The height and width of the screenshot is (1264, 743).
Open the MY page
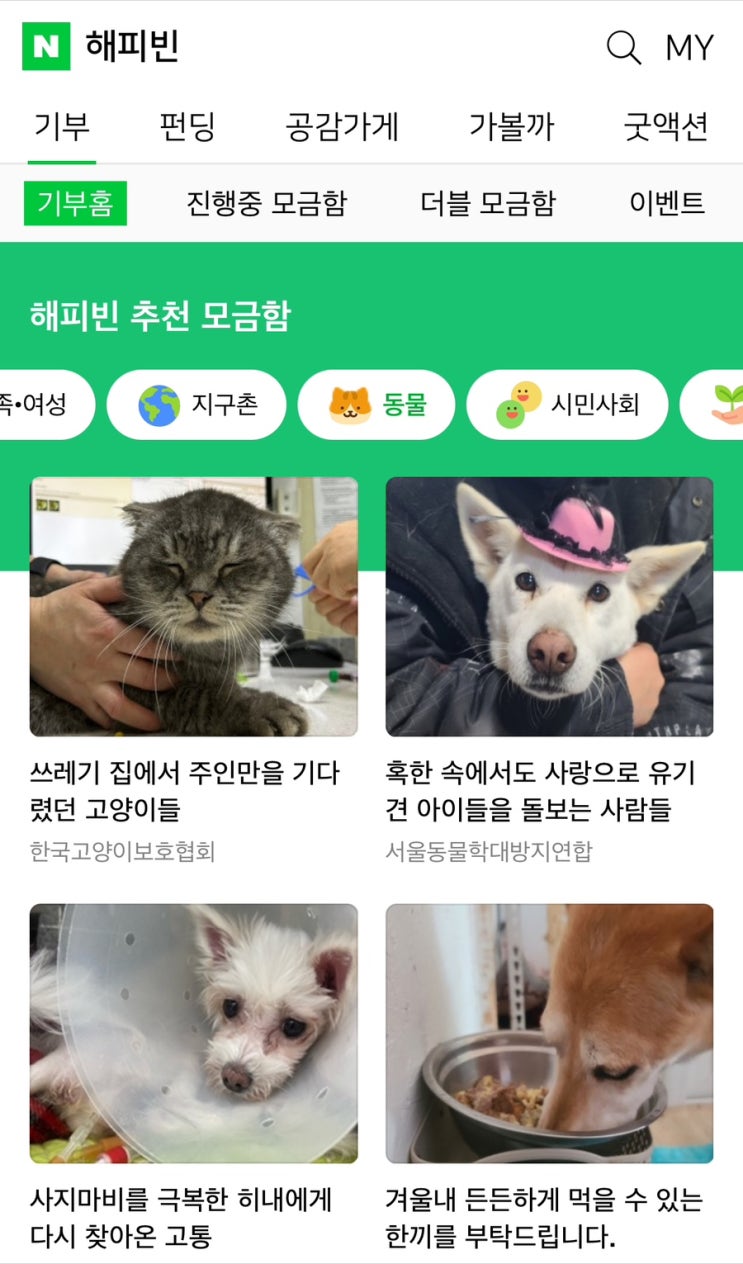pyautogui.click(x=690, y=48)
